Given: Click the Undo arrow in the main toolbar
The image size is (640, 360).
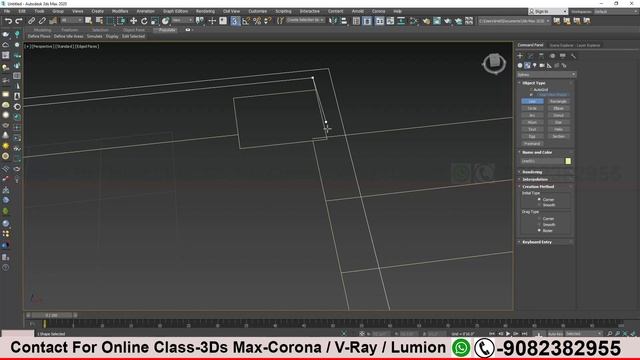Looking at the screenshot, I should (8, 21).
